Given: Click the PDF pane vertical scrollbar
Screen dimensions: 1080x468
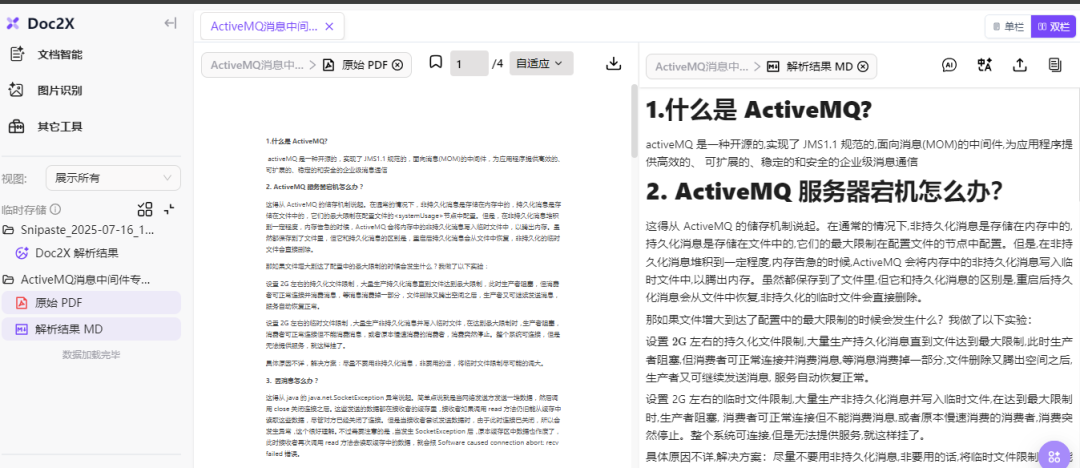Looking at the screenshot, I should 634,122.
